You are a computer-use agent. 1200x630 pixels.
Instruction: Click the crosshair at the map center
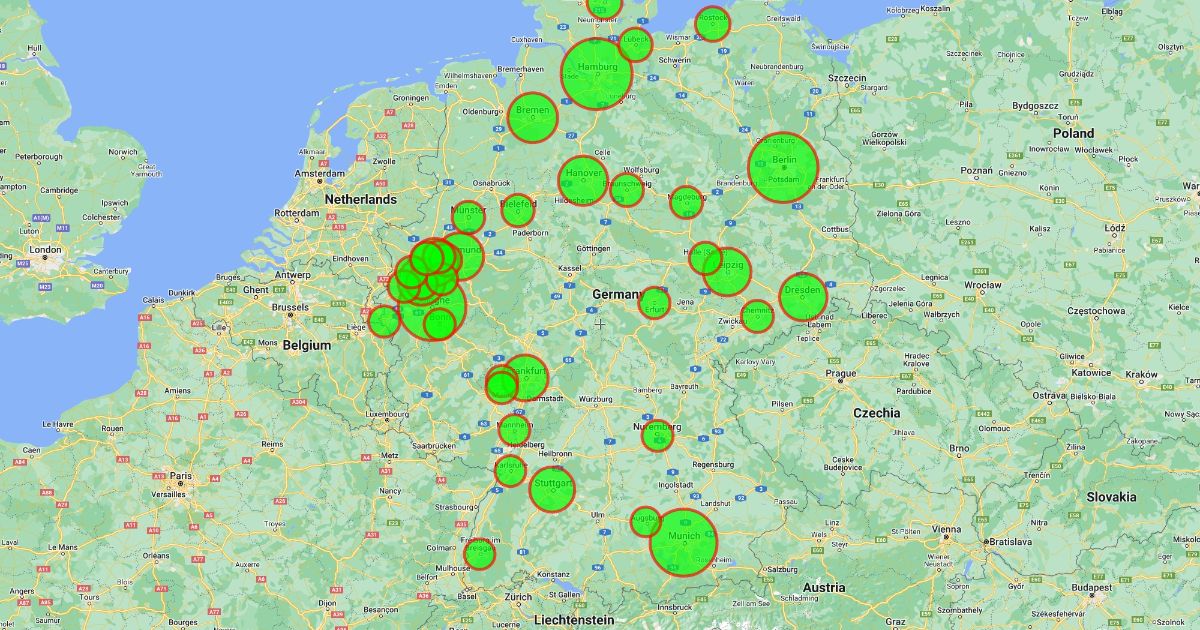click(x=600, y=323)
